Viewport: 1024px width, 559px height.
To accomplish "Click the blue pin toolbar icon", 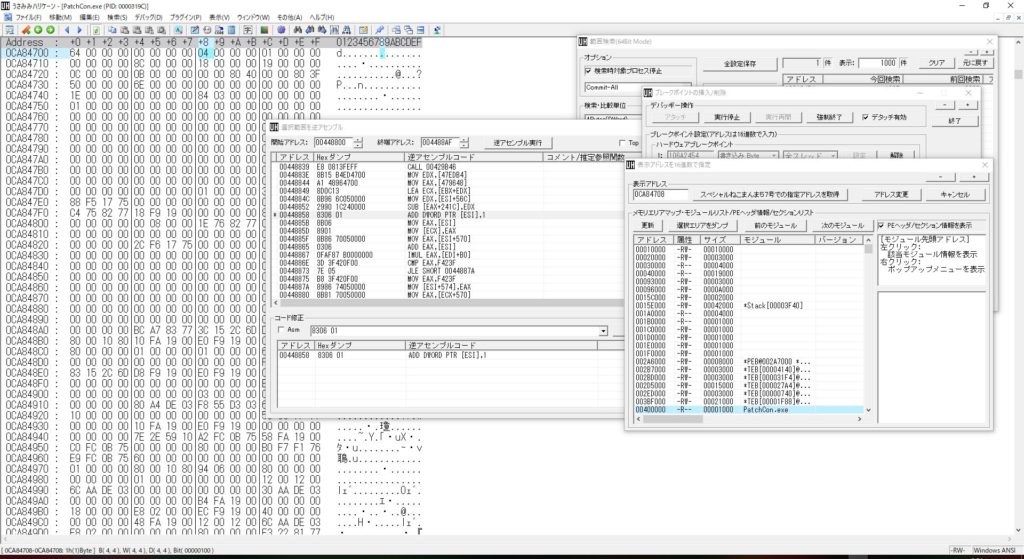I will coord(379,30).
